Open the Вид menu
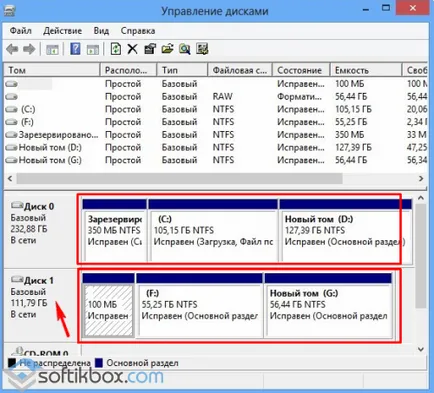434x393 pixels. [x=101, y=31]
